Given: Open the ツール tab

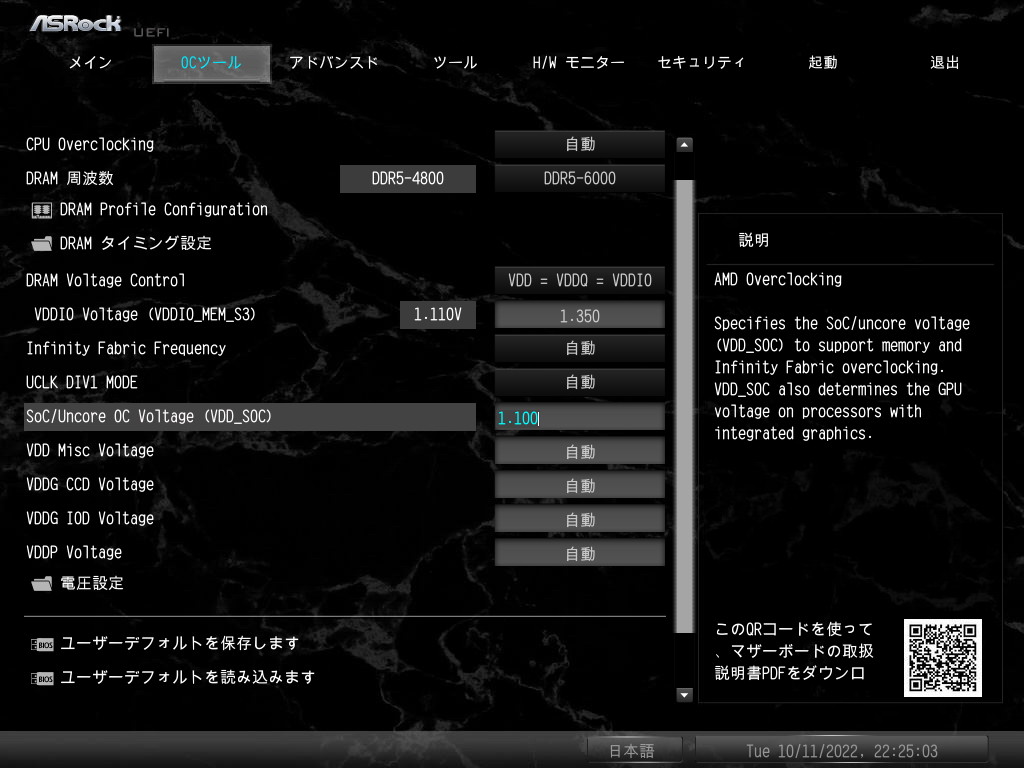Looking at the screenshot, I should pos(455,63).
